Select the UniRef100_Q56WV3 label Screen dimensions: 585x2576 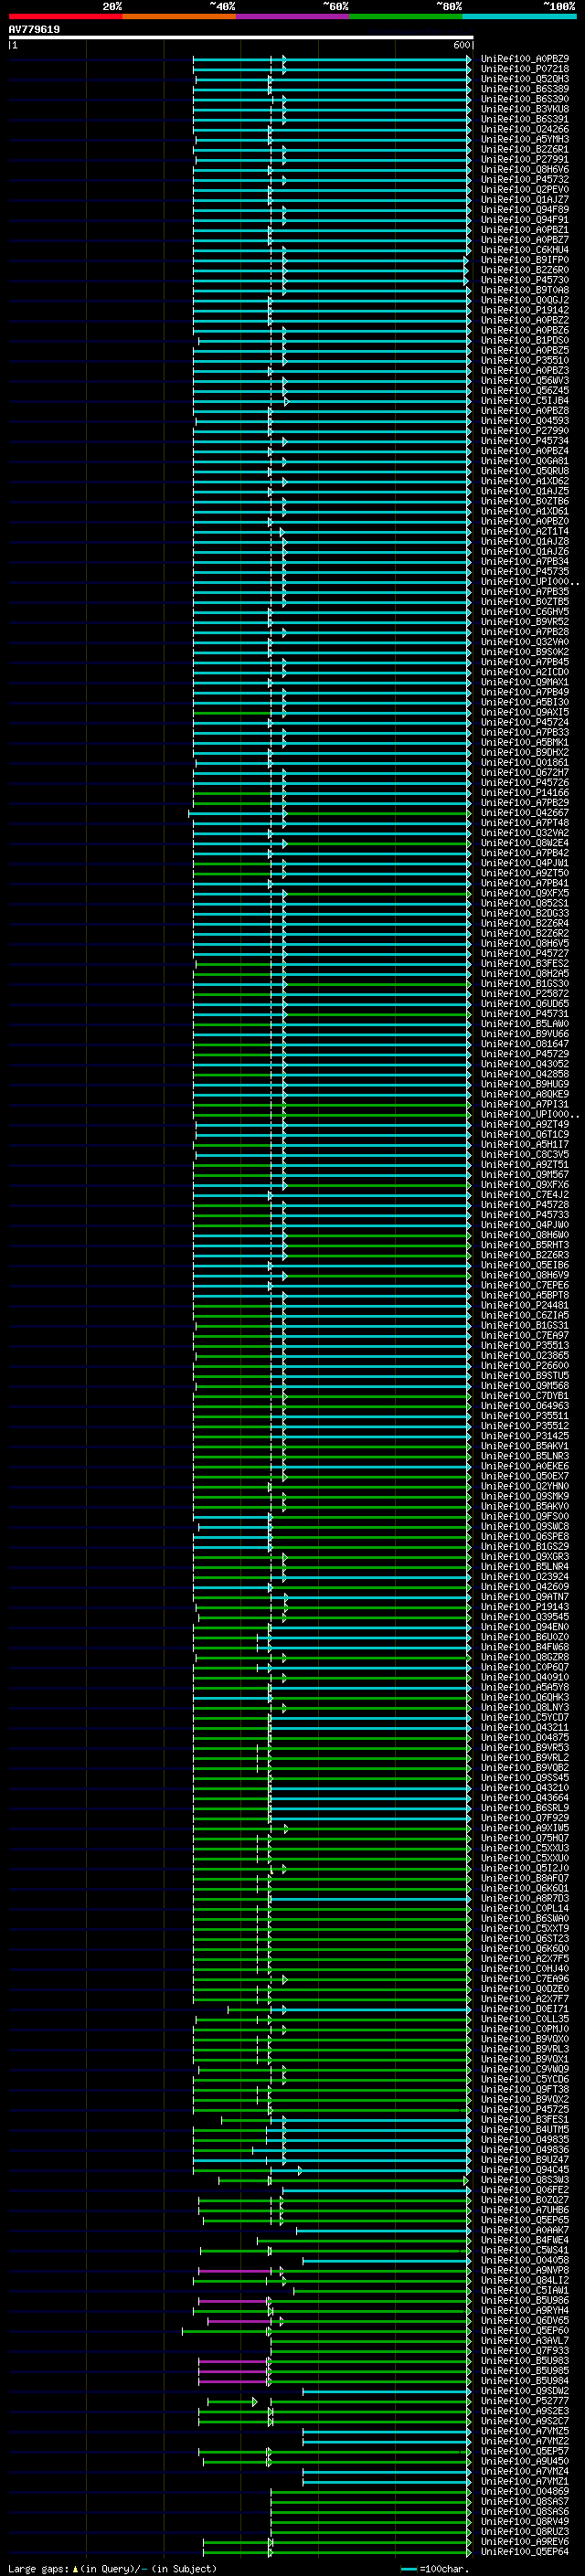pos(525,380)
